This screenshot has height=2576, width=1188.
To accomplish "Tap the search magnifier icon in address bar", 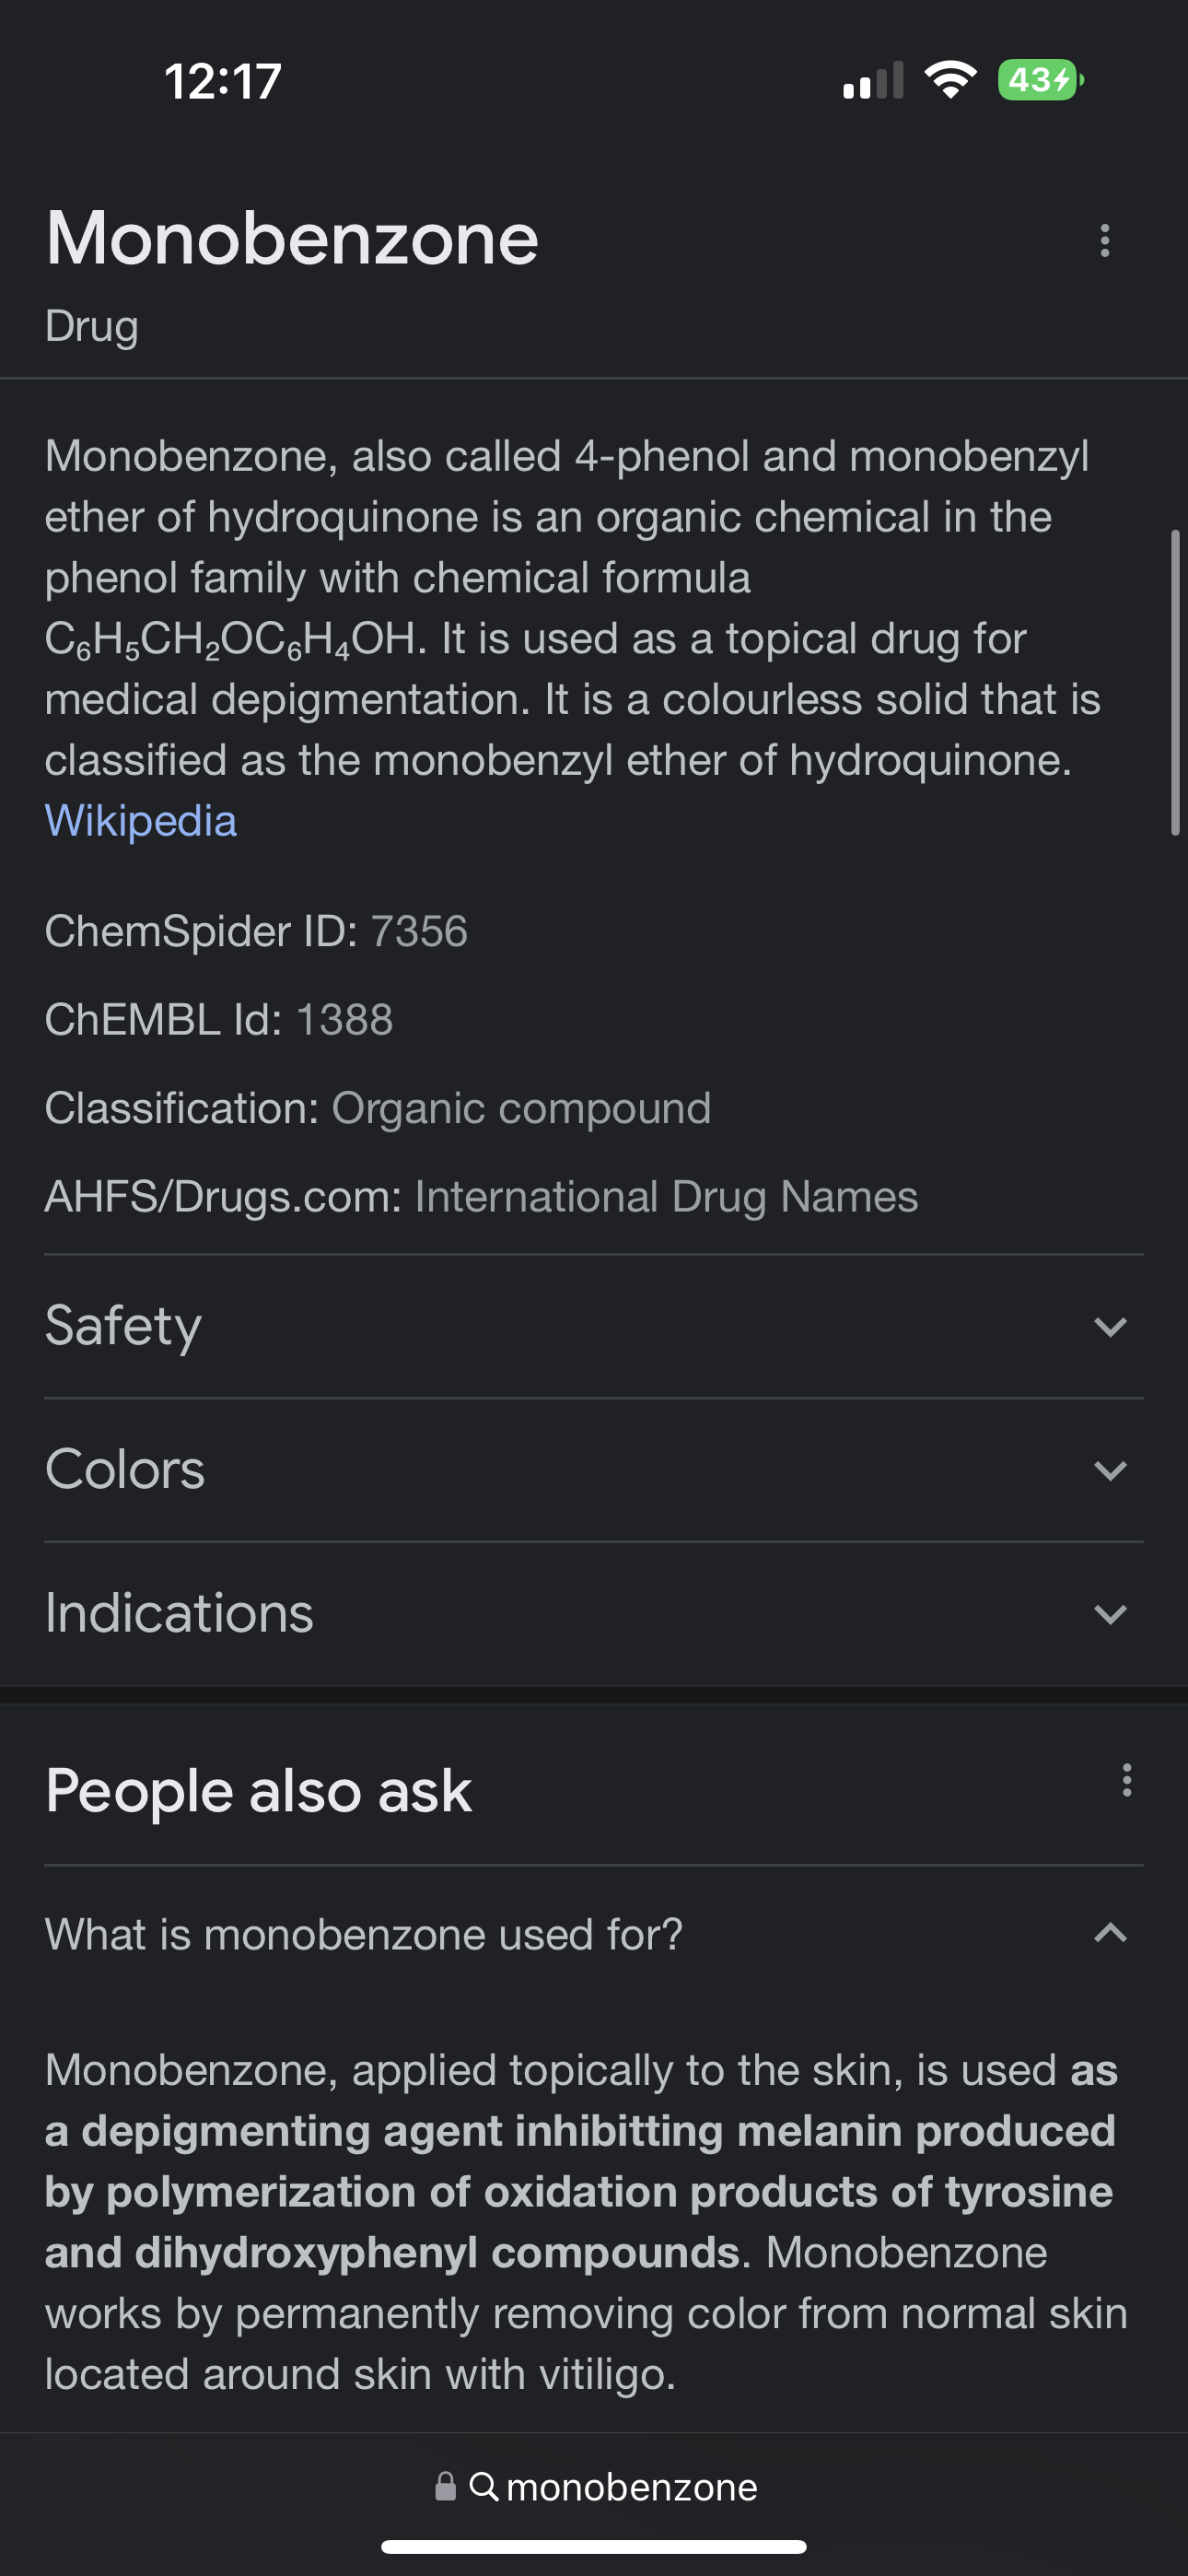I will click(483, 2486).
